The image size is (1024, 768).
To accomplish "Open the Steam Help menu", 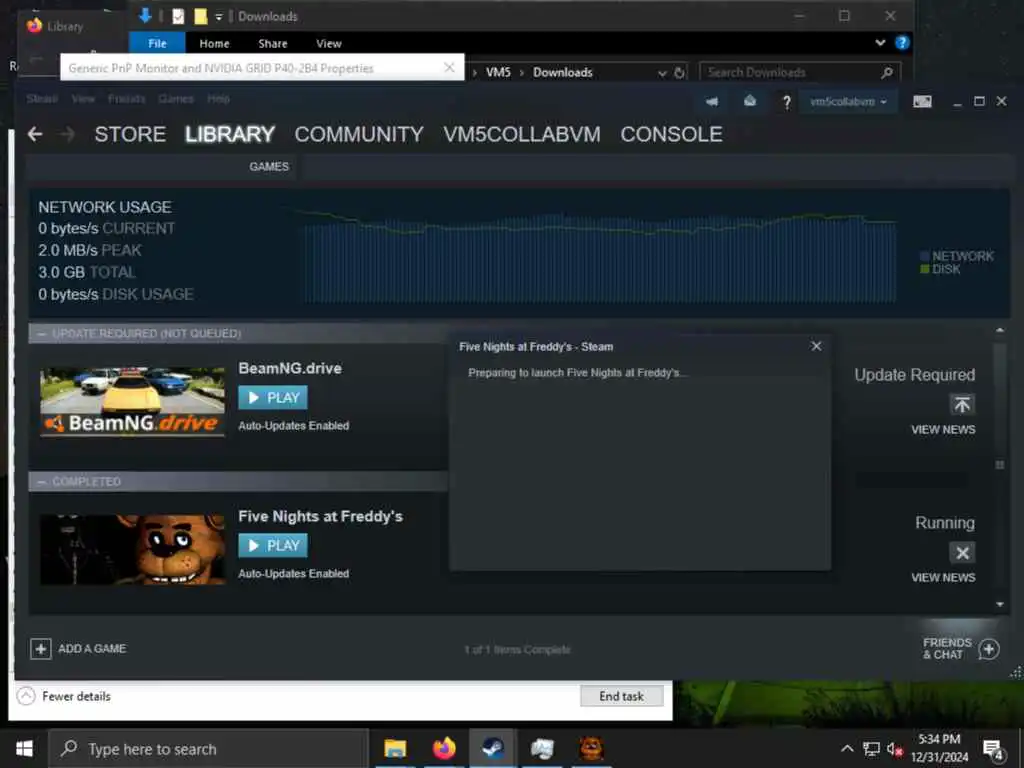I will coord(218,99).
